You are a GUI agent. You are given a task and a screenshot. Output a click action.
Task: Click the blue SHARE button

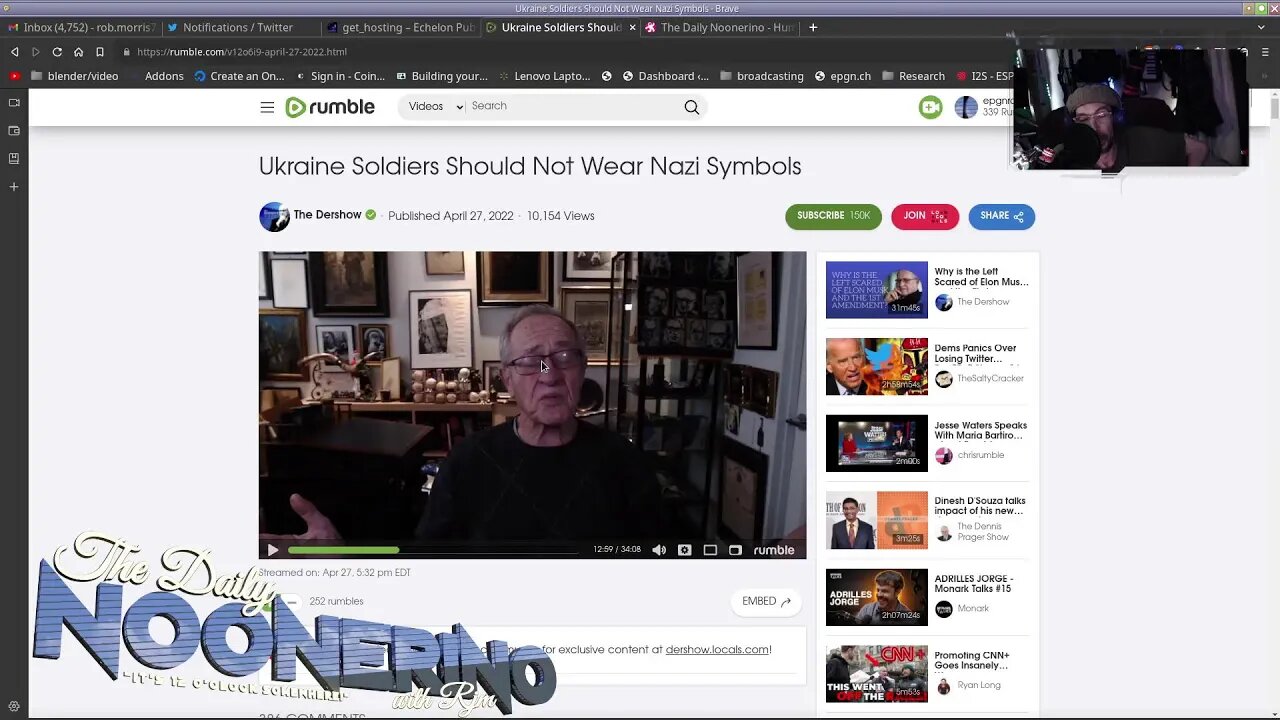tap(1001, 216)
